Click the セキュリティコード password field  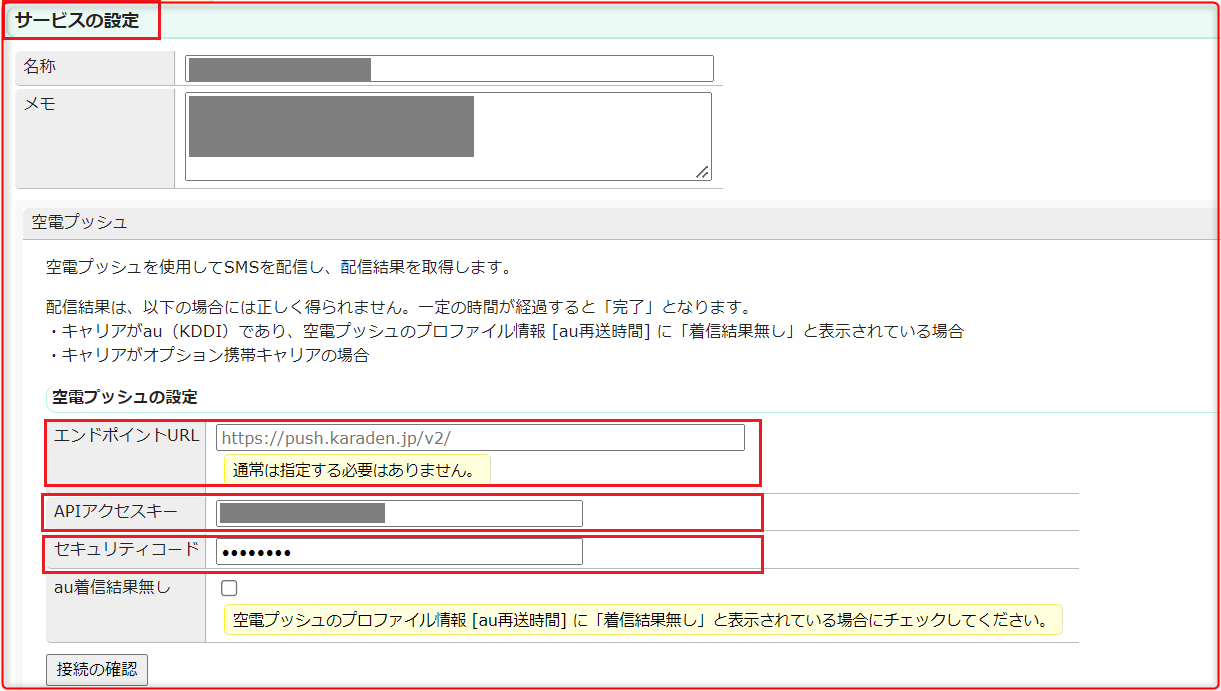click(400, 552)
